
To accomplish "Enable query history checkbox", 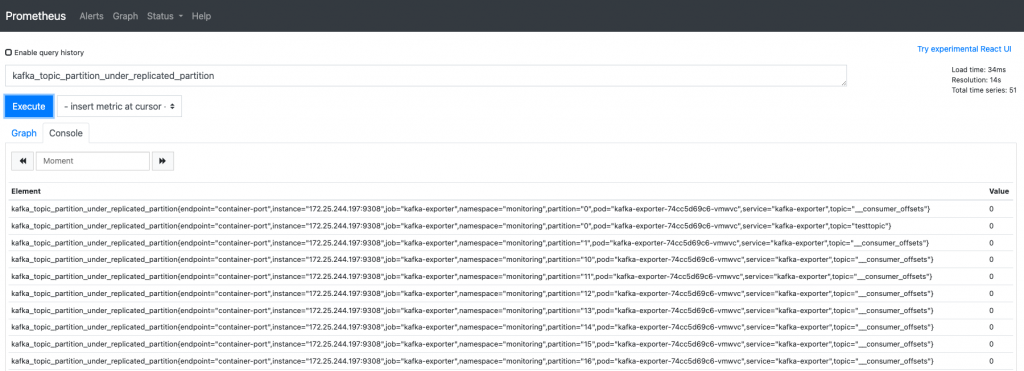I will (8, 52).
